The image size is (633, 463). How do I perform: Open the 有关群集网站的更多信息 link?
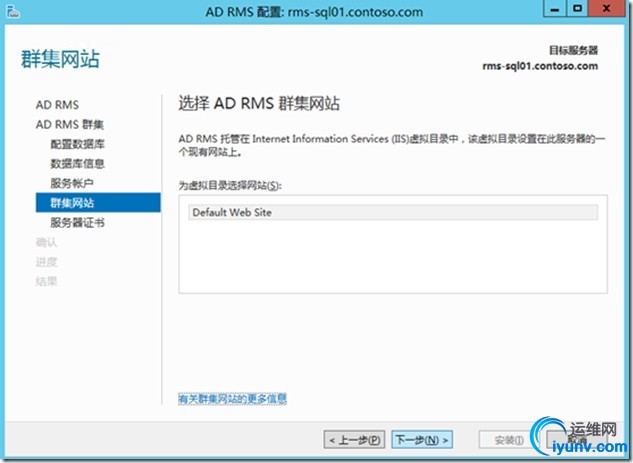[x=232, y=399]
